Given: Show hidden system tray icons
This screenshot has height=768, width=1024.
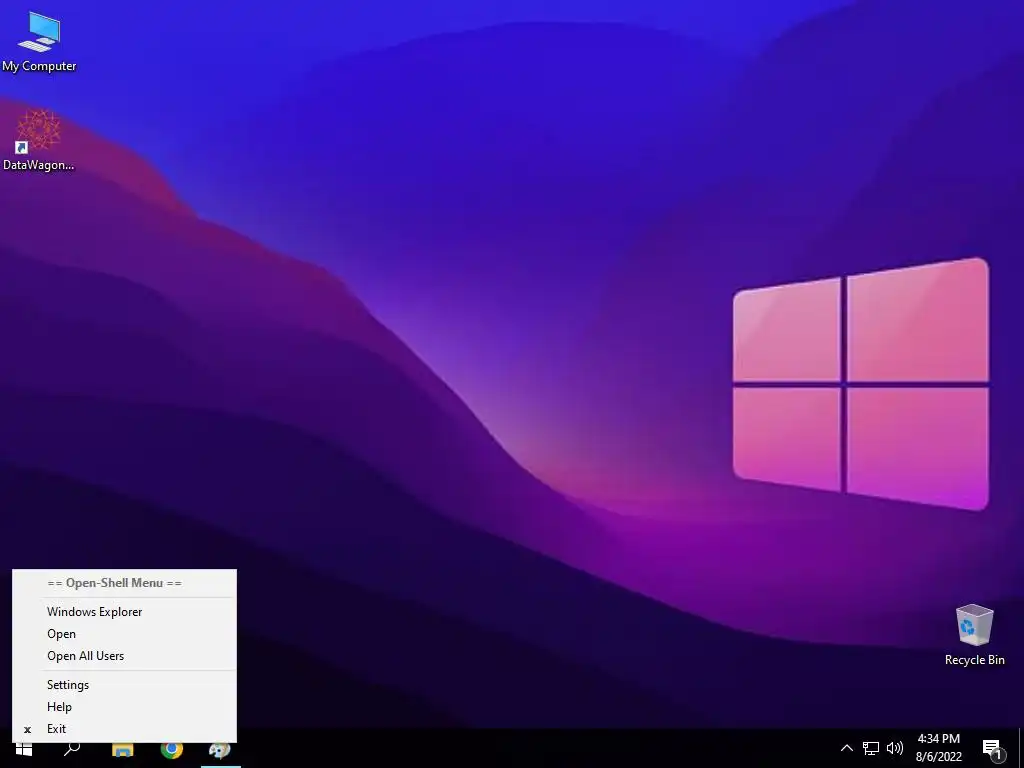Looking at the screenshot, I should pyautogui.click(x=846, y=748).
